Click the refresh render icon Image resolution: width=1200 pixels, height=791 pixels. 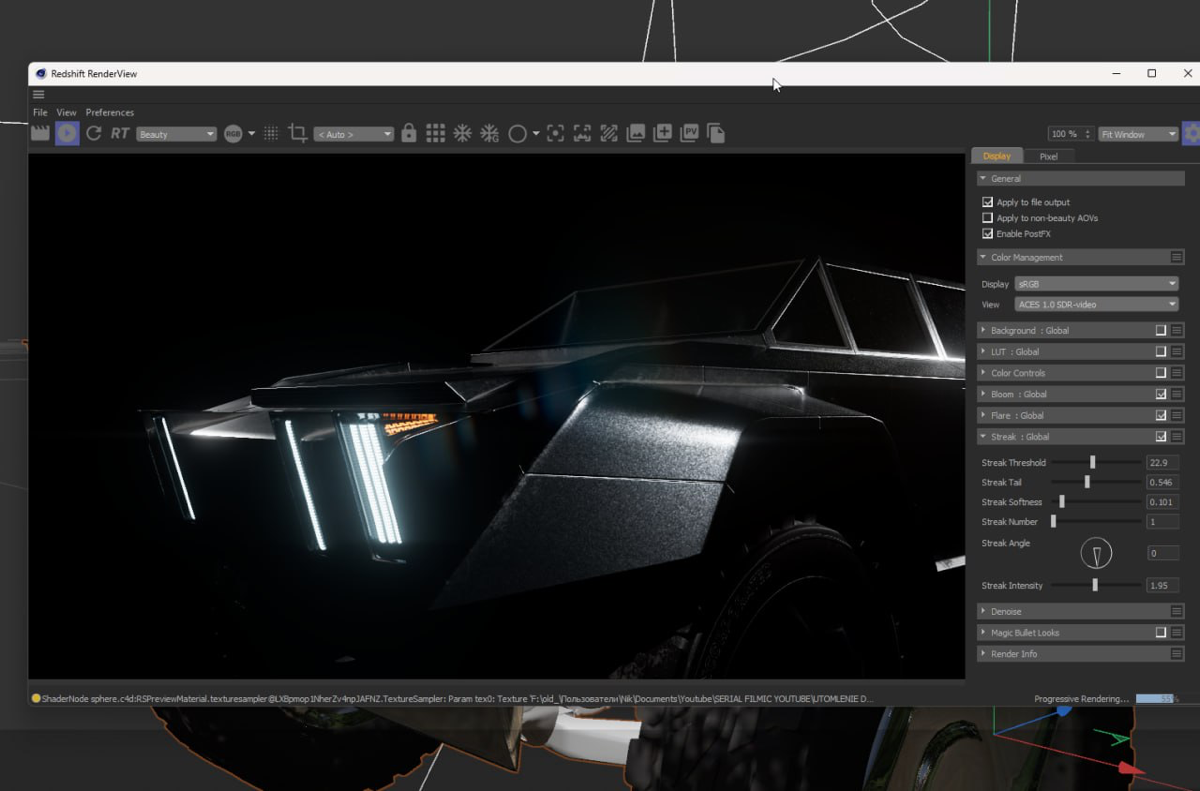click(x=94, y=133)
